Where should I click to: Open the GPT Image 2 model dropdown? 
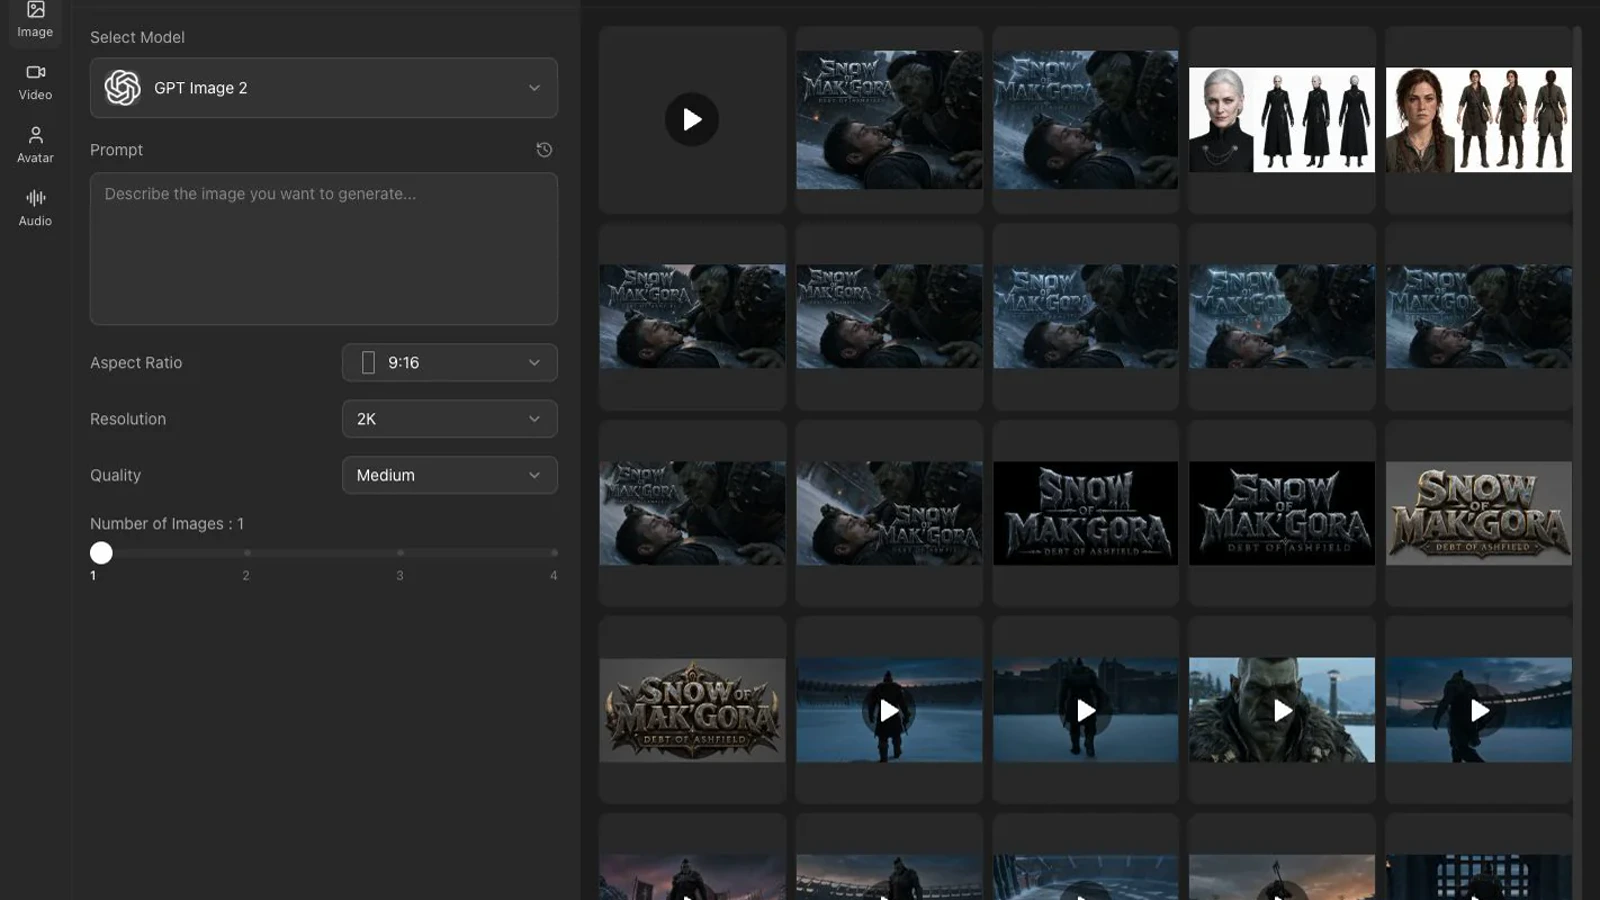coord(324,88)
